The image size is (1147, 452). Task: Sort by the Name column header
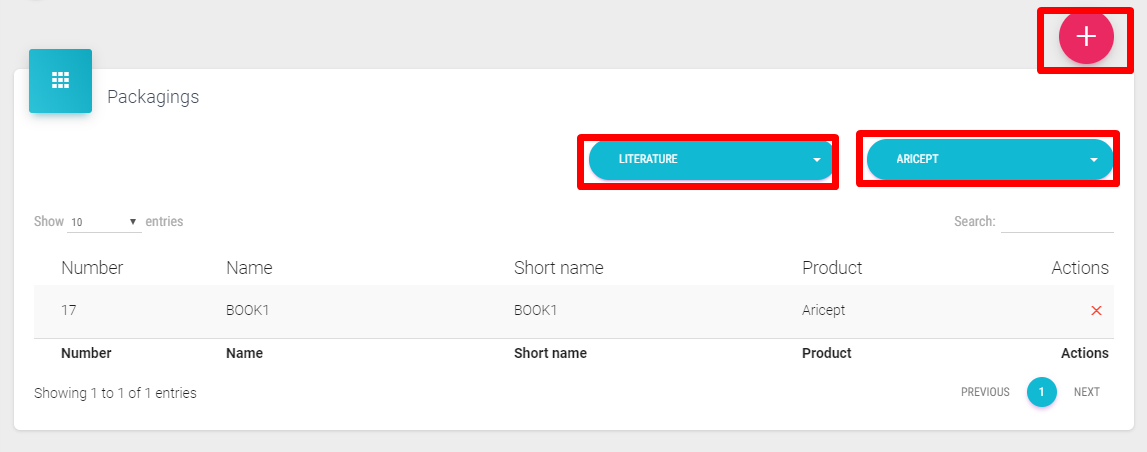point(249,268)
